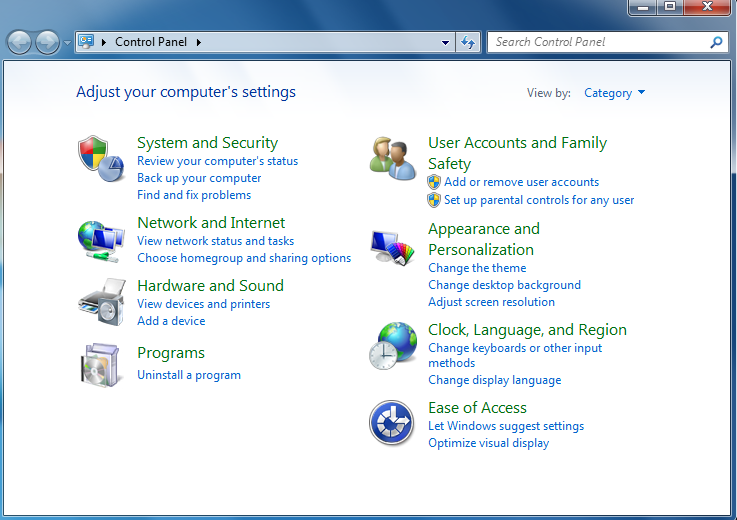Open the System and Security shield icon

click(101, 159)
